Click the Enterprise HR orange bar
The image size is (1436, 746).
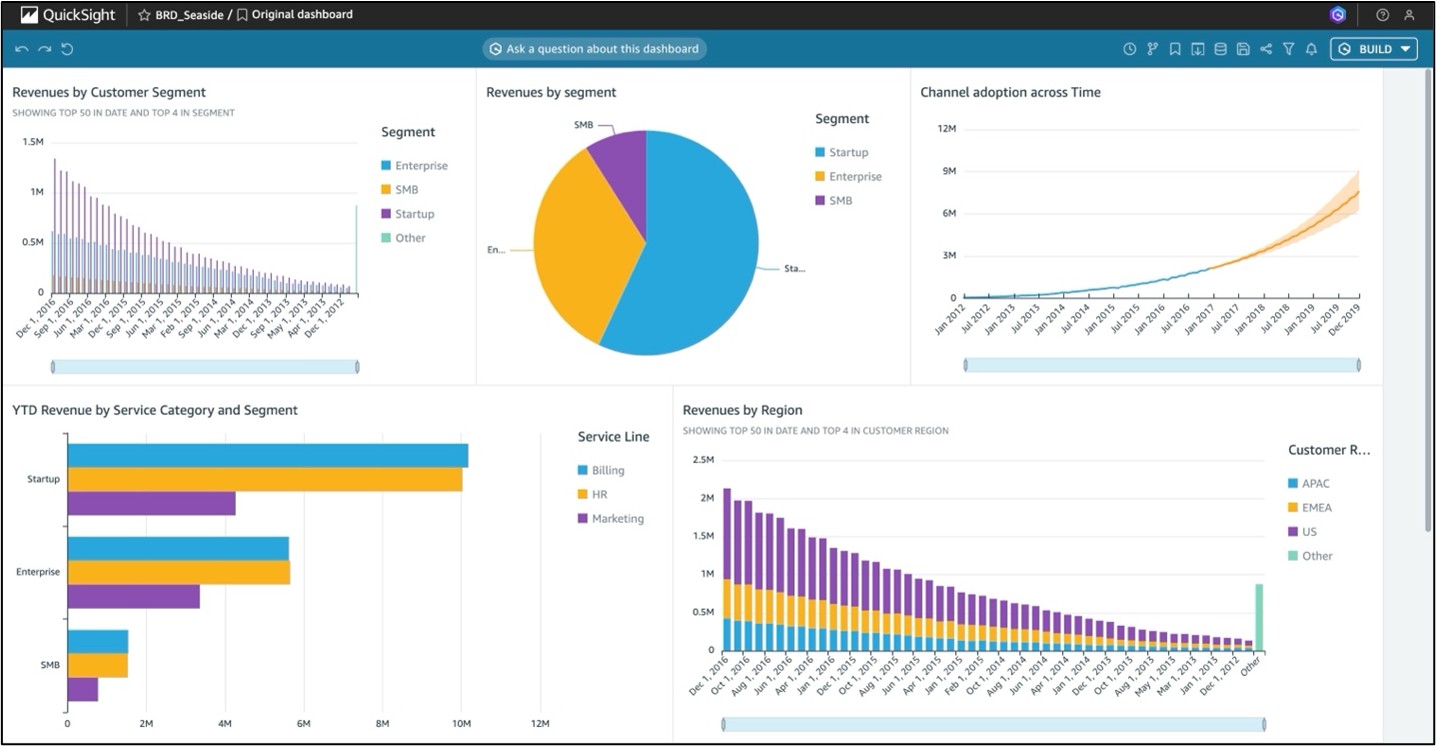(179, 572)
